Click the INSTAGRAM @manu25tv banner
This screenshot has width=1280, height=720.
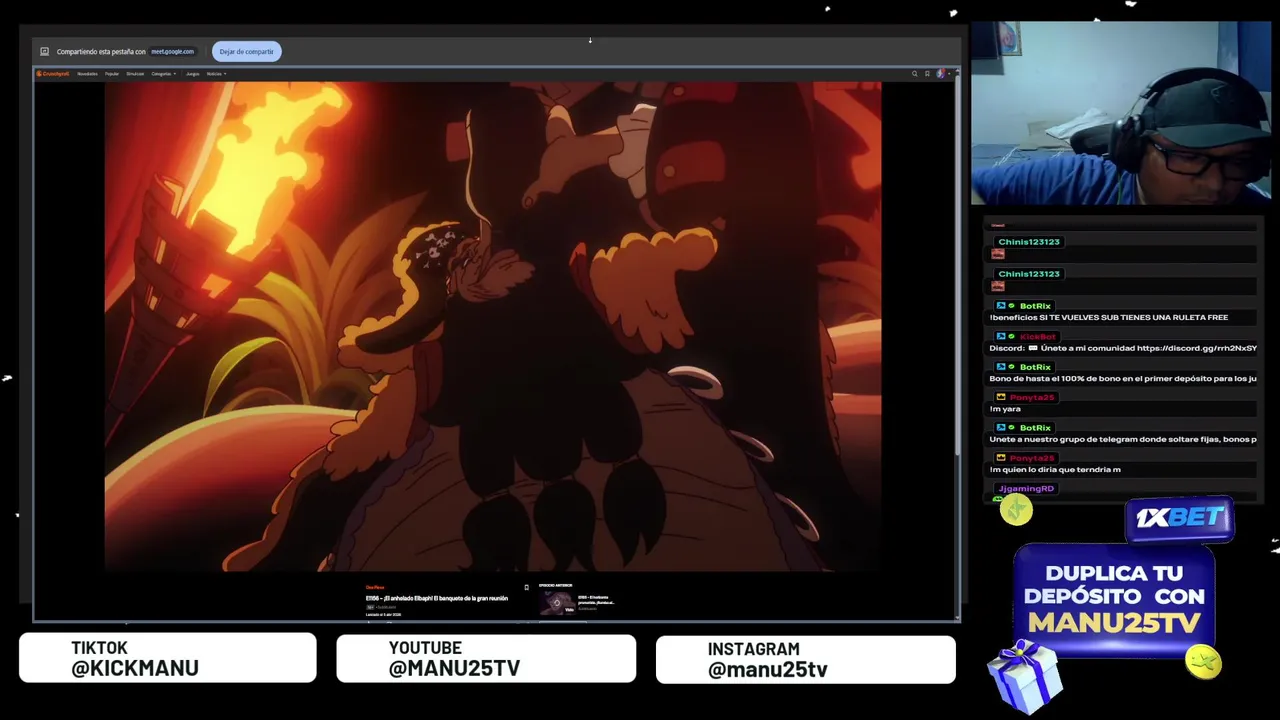805,660
